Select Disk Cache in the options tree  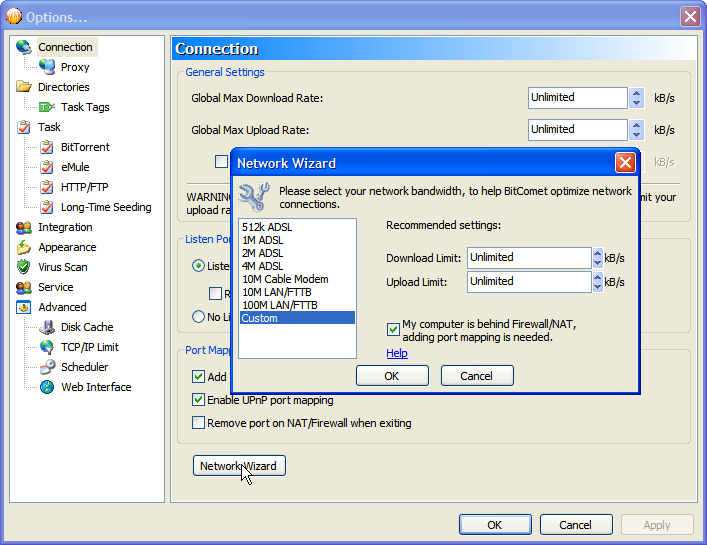coord(87,327)
